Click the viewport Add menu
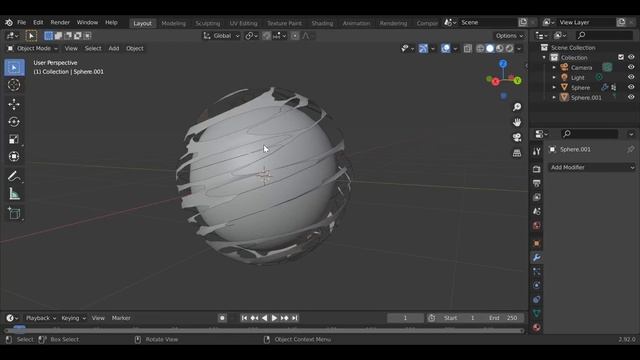640x360 pixels. pyautogui.click(x=113, y=49)
